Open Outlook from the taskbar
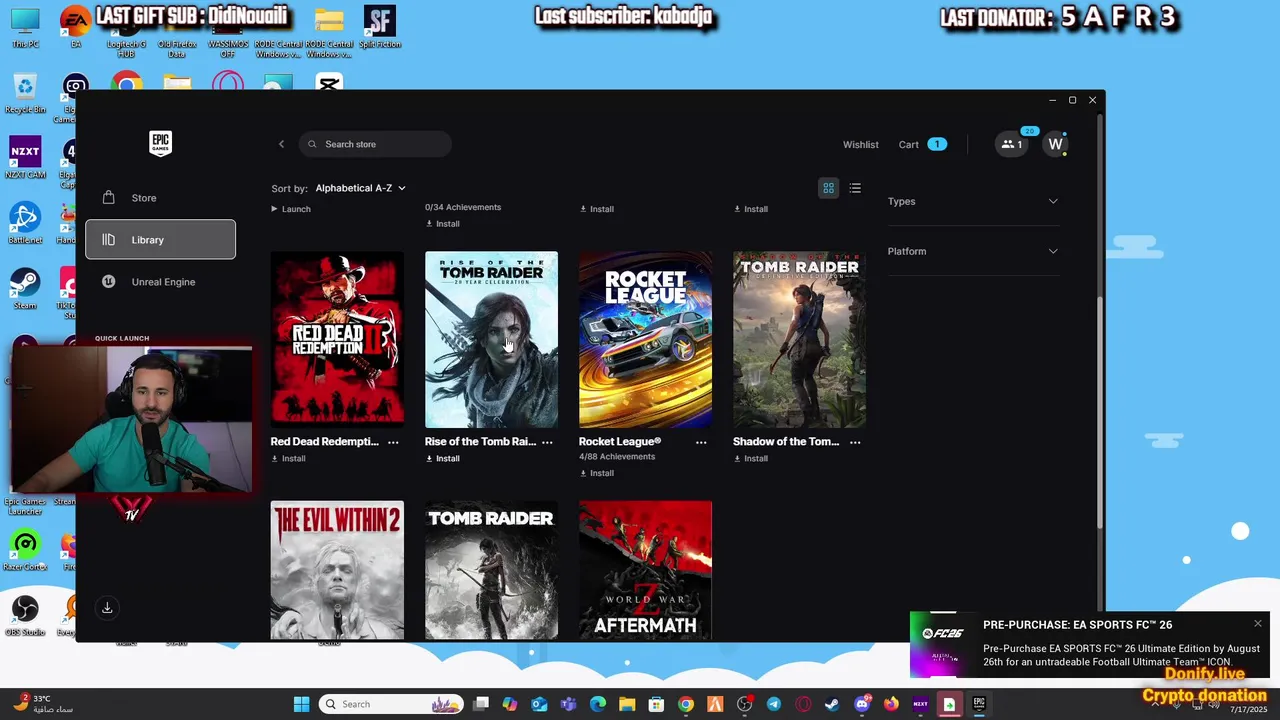 [x=539, y=704]
